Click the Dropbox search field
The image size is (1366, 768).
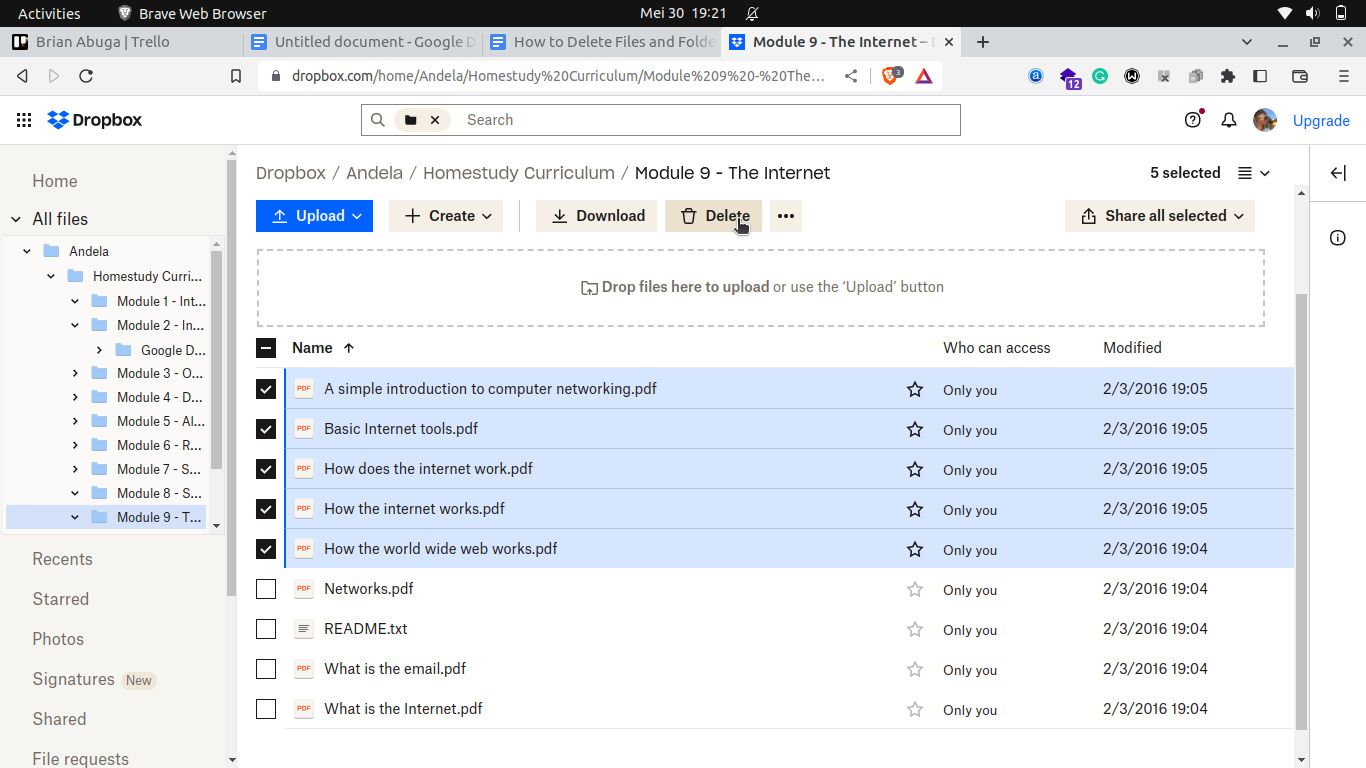coord(700,120)
